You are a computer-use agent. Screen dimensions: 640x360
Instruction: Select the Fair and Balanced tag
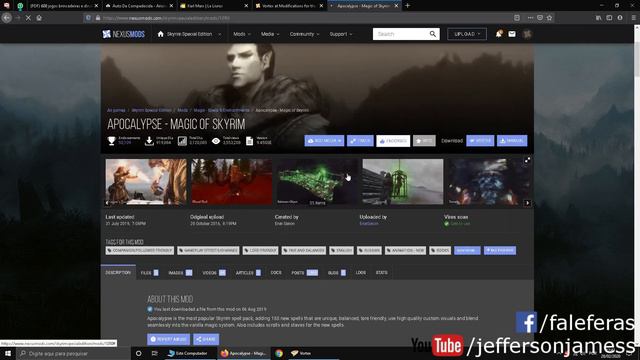click(x=304, y=251)
